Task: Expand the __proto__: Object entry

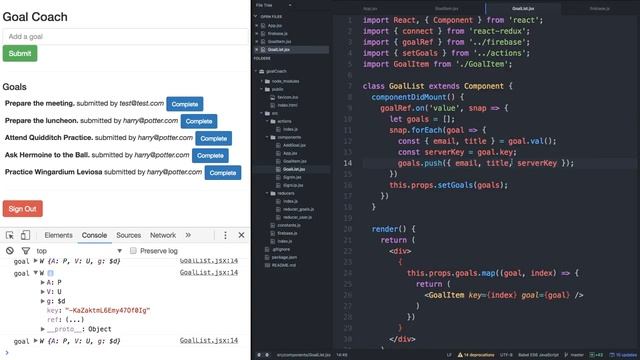Action: click(42, 329)
